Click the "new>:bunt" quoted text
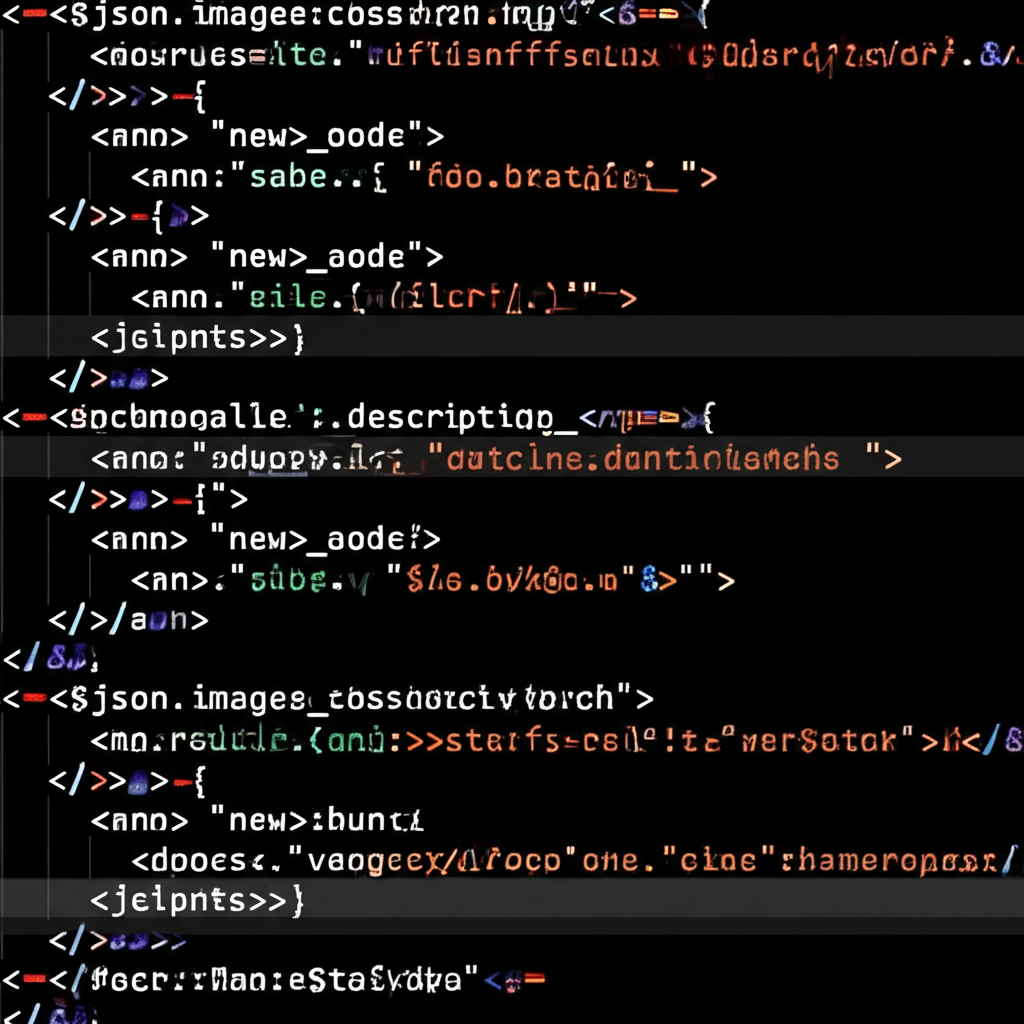Viewport: 1024px width, 1024px height. pos(317,822)
